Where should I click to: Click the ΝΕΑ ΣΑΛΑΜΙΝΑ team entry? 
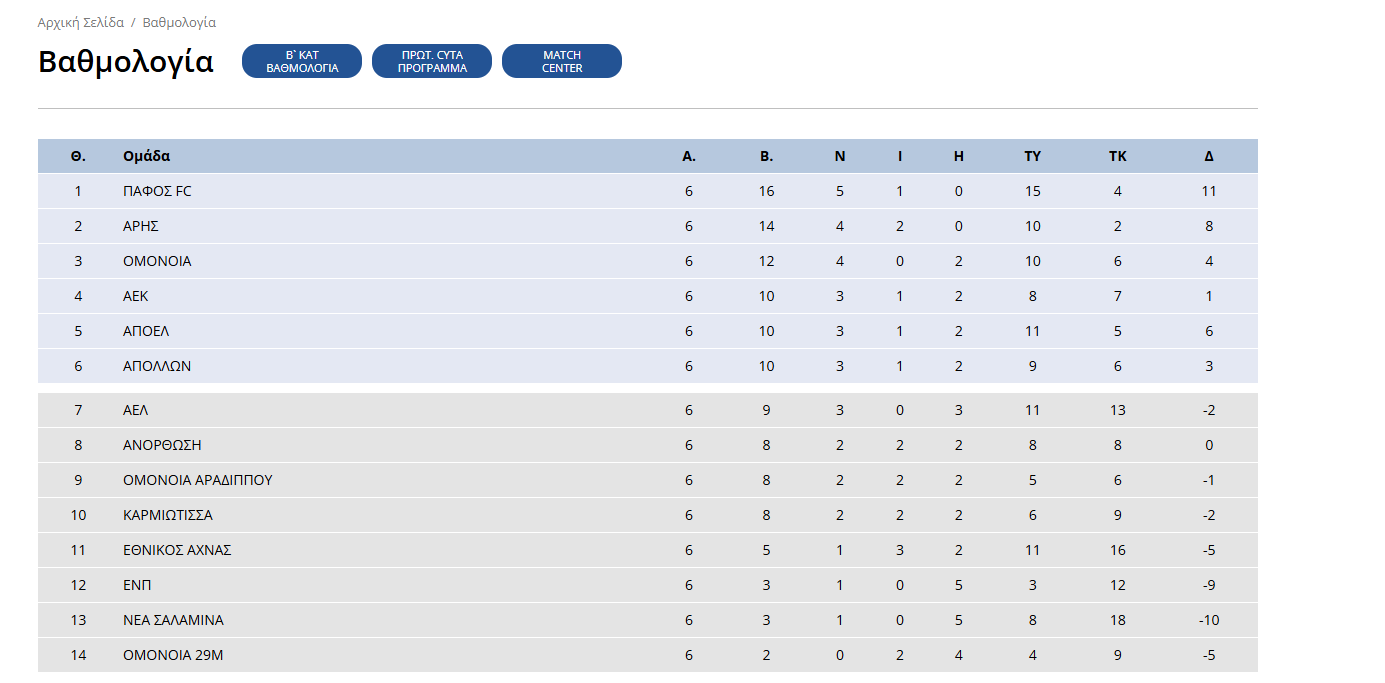click(x=173, y=620)
